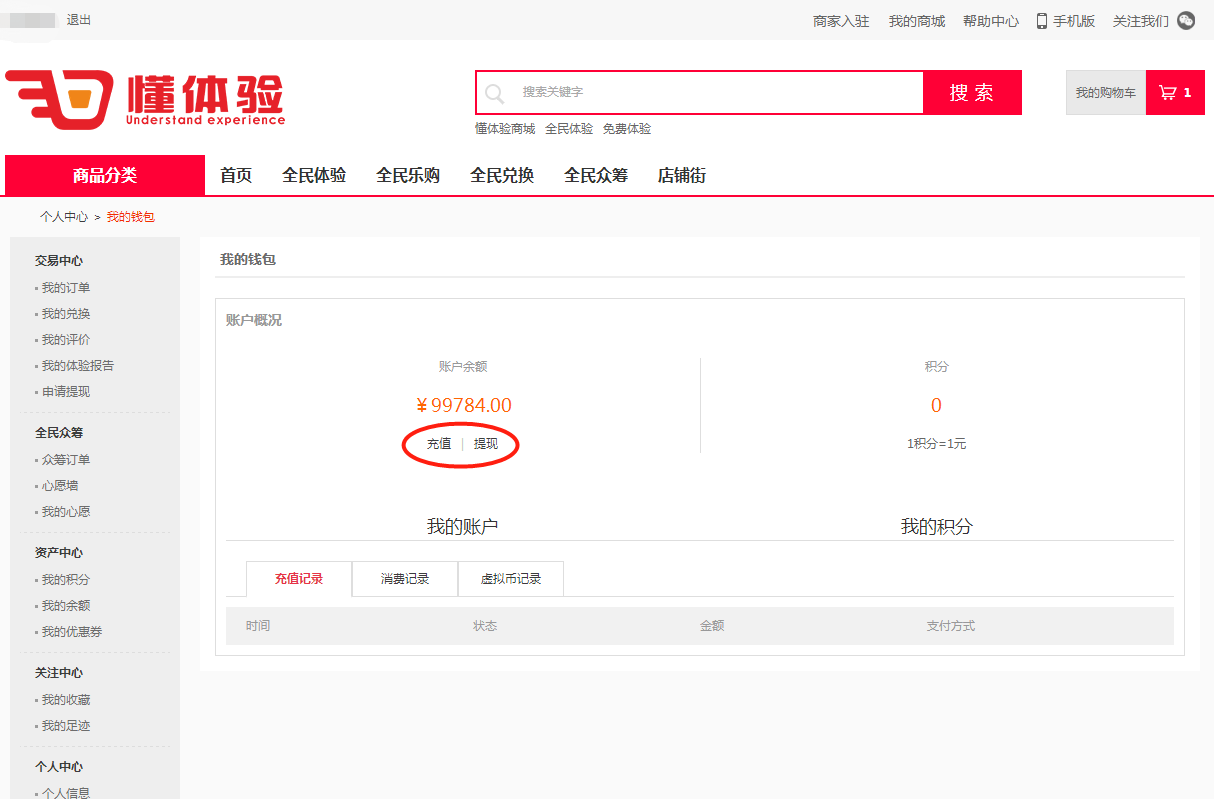Click the magnifier icon in search box
The width and height of the screenshot is (1214, 799).
point(494,93)
